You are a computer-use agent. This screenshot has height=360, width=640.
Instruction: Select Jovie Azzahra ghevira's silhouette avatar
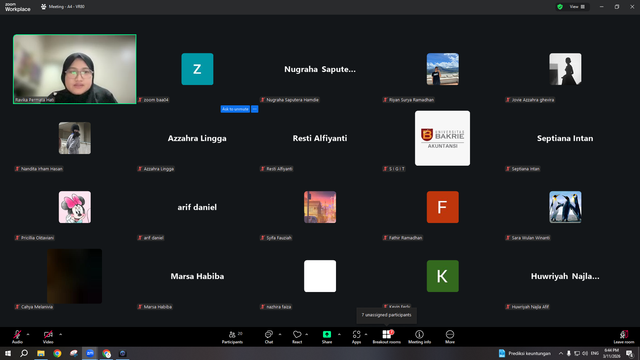[565, 69]
